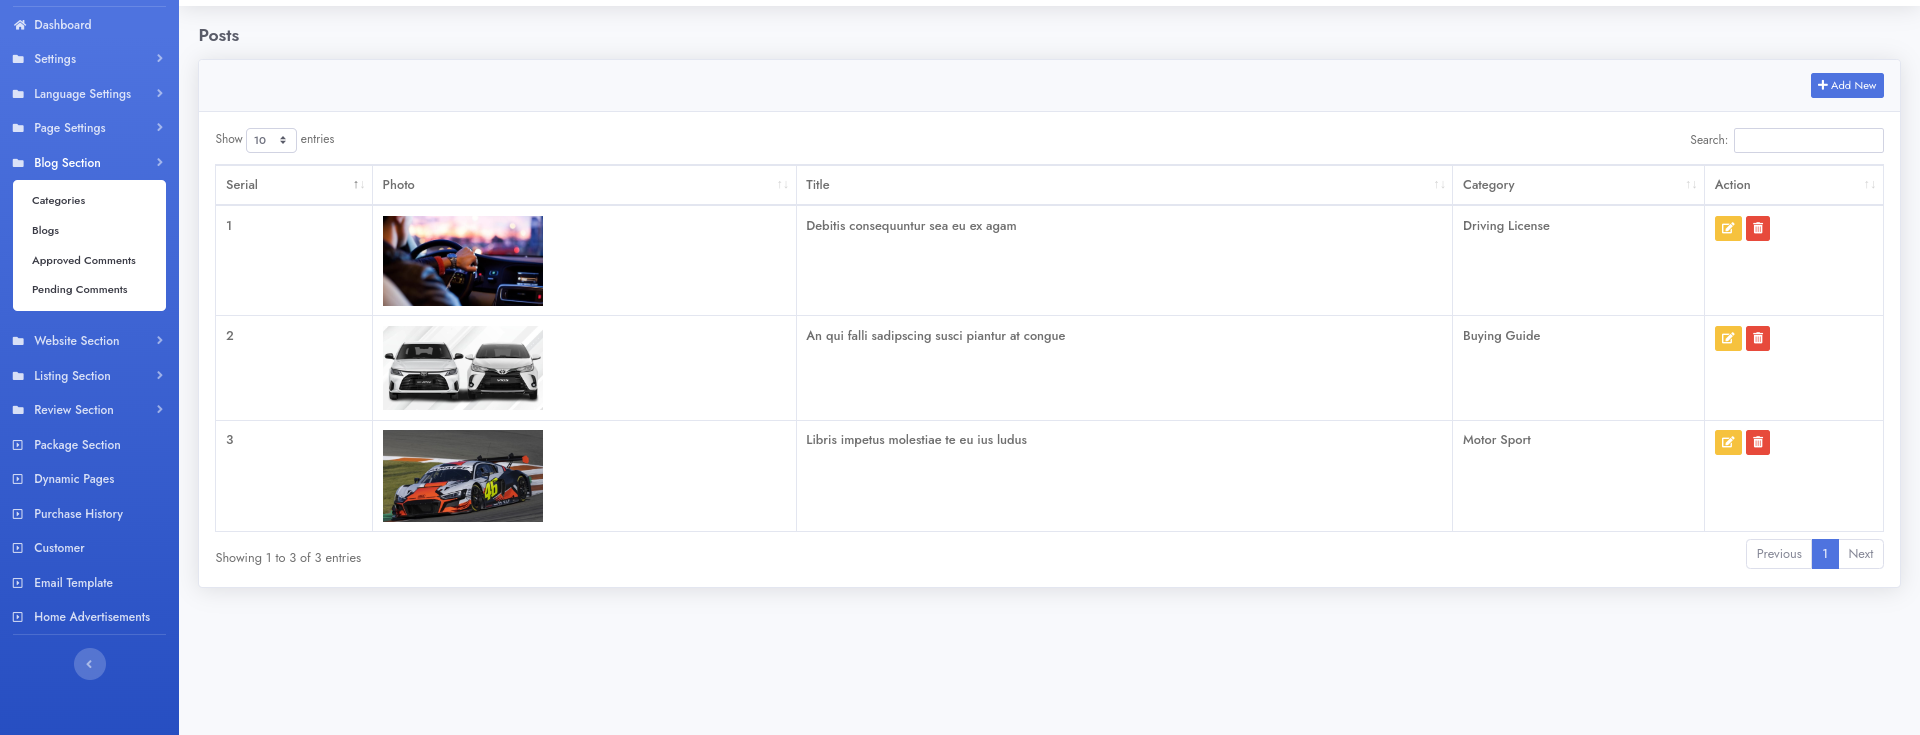Expand the Language Settings menu

[x=88, y=94]
